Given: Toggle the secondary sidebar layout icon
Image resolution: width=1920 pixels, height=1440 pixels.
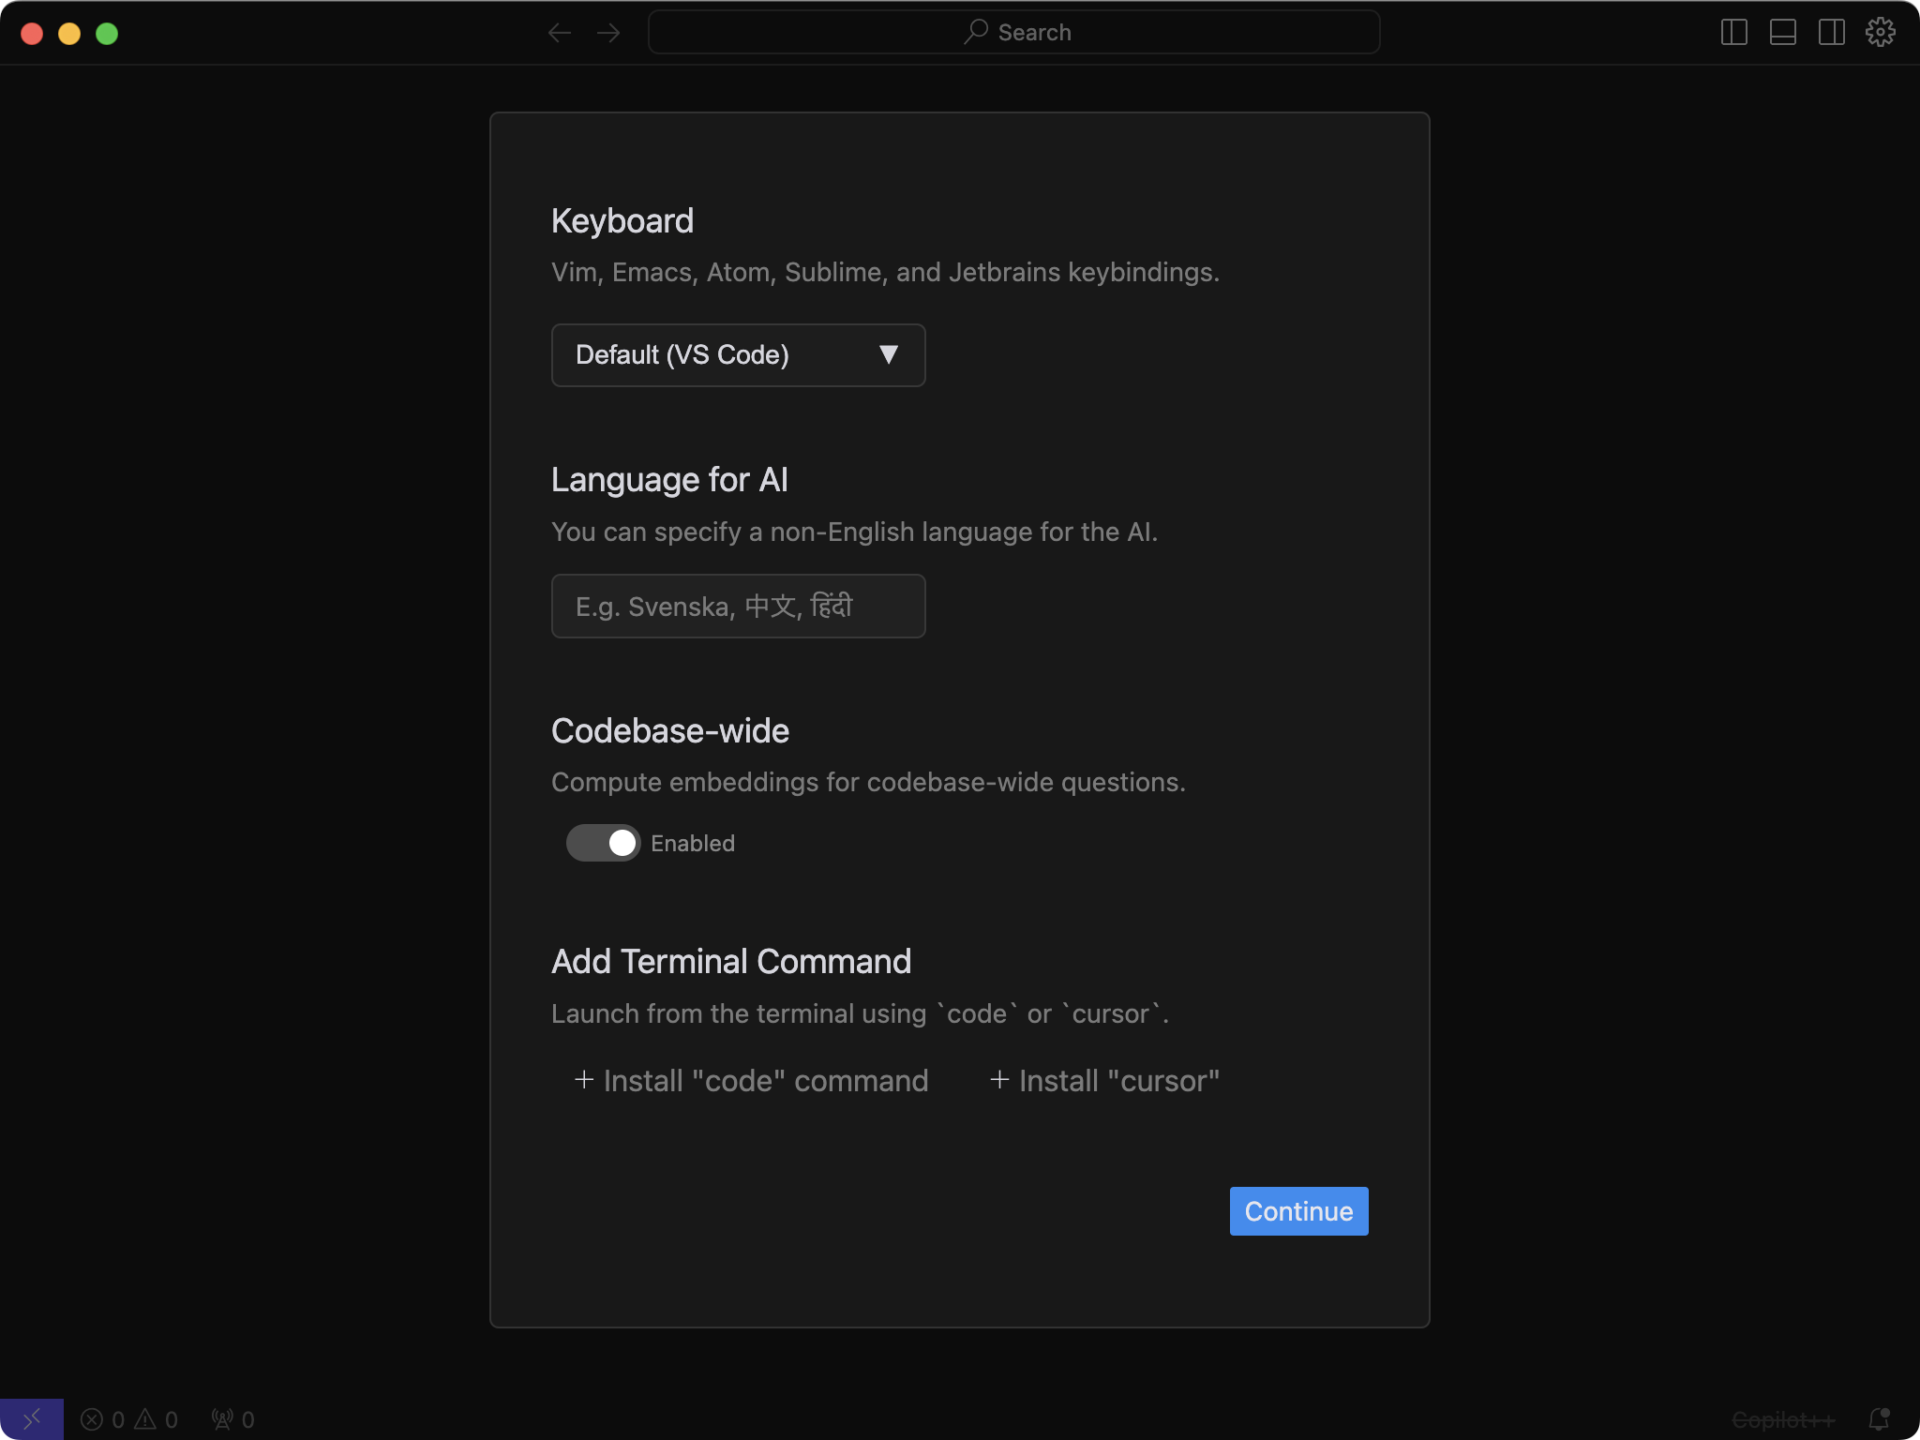Looking at the screenshot, I should pos(1831,32).
